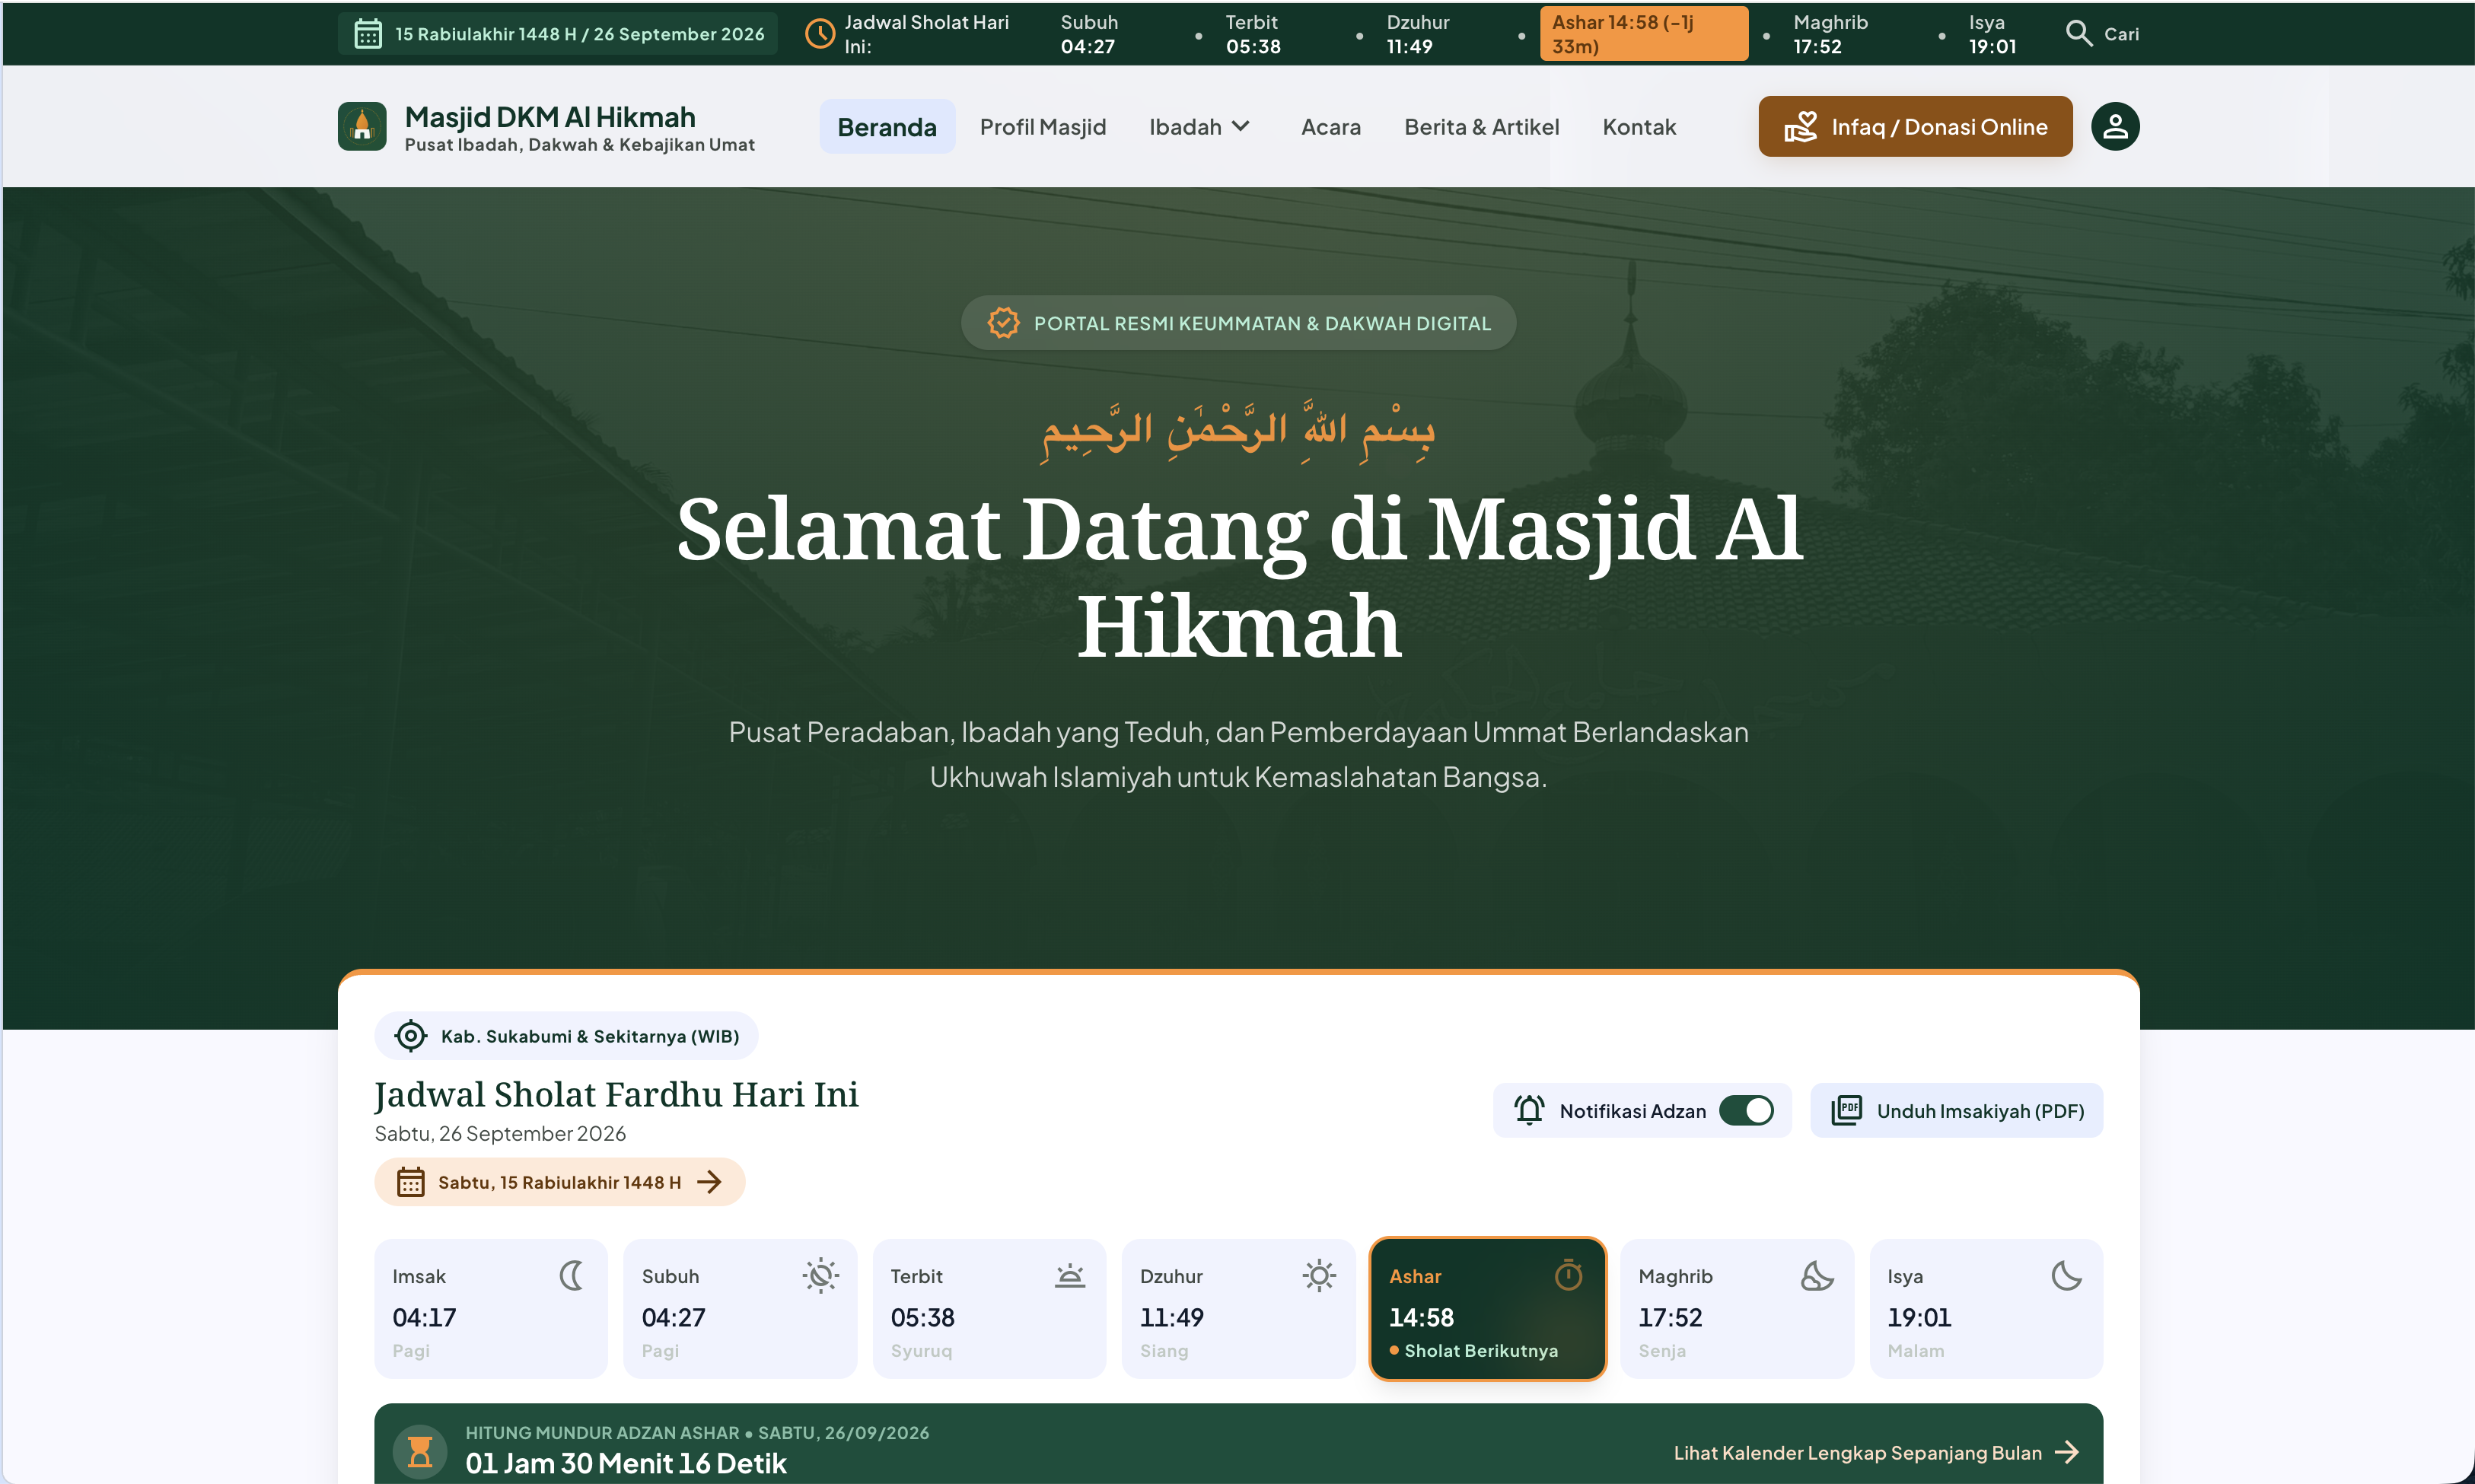Click the clock icon near Jadwal Sholat
This screenshot has width=2475, height=1484.
click(820, 34)
